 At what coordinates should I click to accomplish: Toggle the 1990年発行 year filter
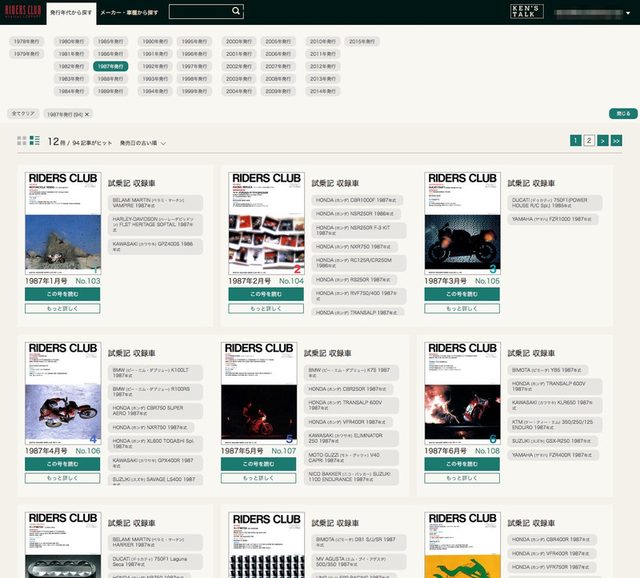[155, 41]
